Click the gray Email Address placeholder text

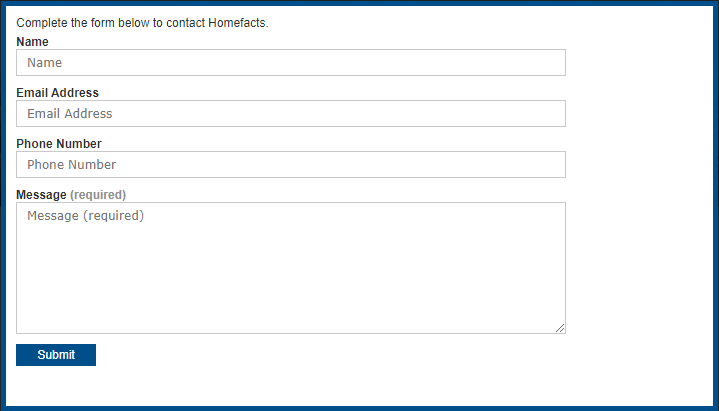click(x=70, y=113)
